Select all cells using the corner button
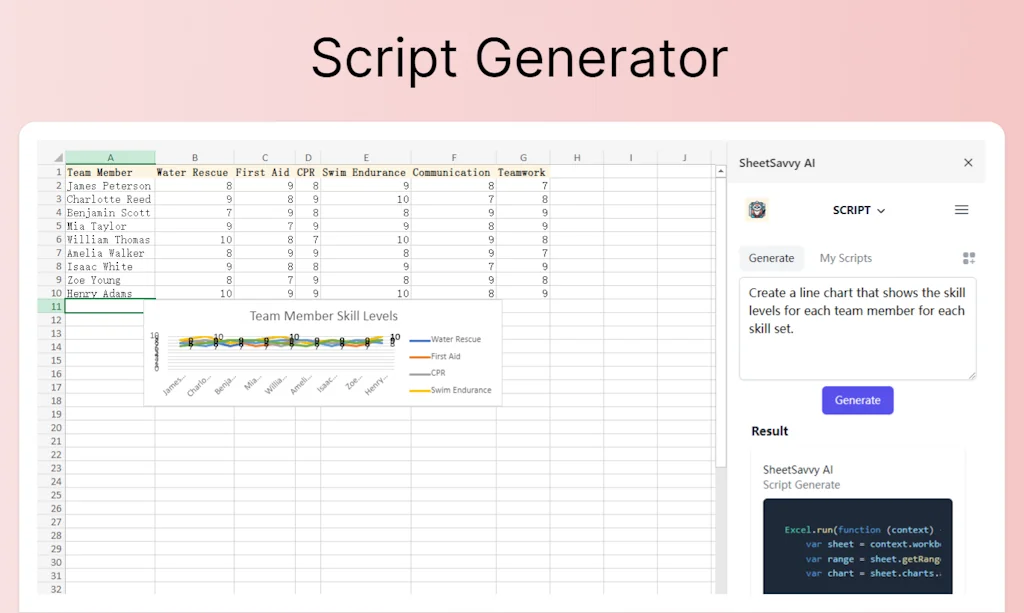Screen dimensions: 1024x613 (x=54, y=158)
